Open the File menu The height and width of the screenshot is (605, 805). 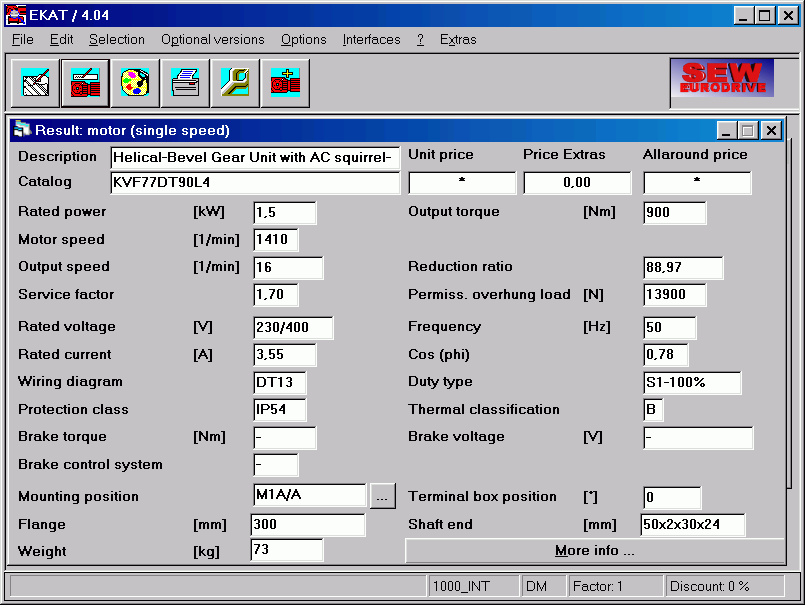click(x=23, y=40)
